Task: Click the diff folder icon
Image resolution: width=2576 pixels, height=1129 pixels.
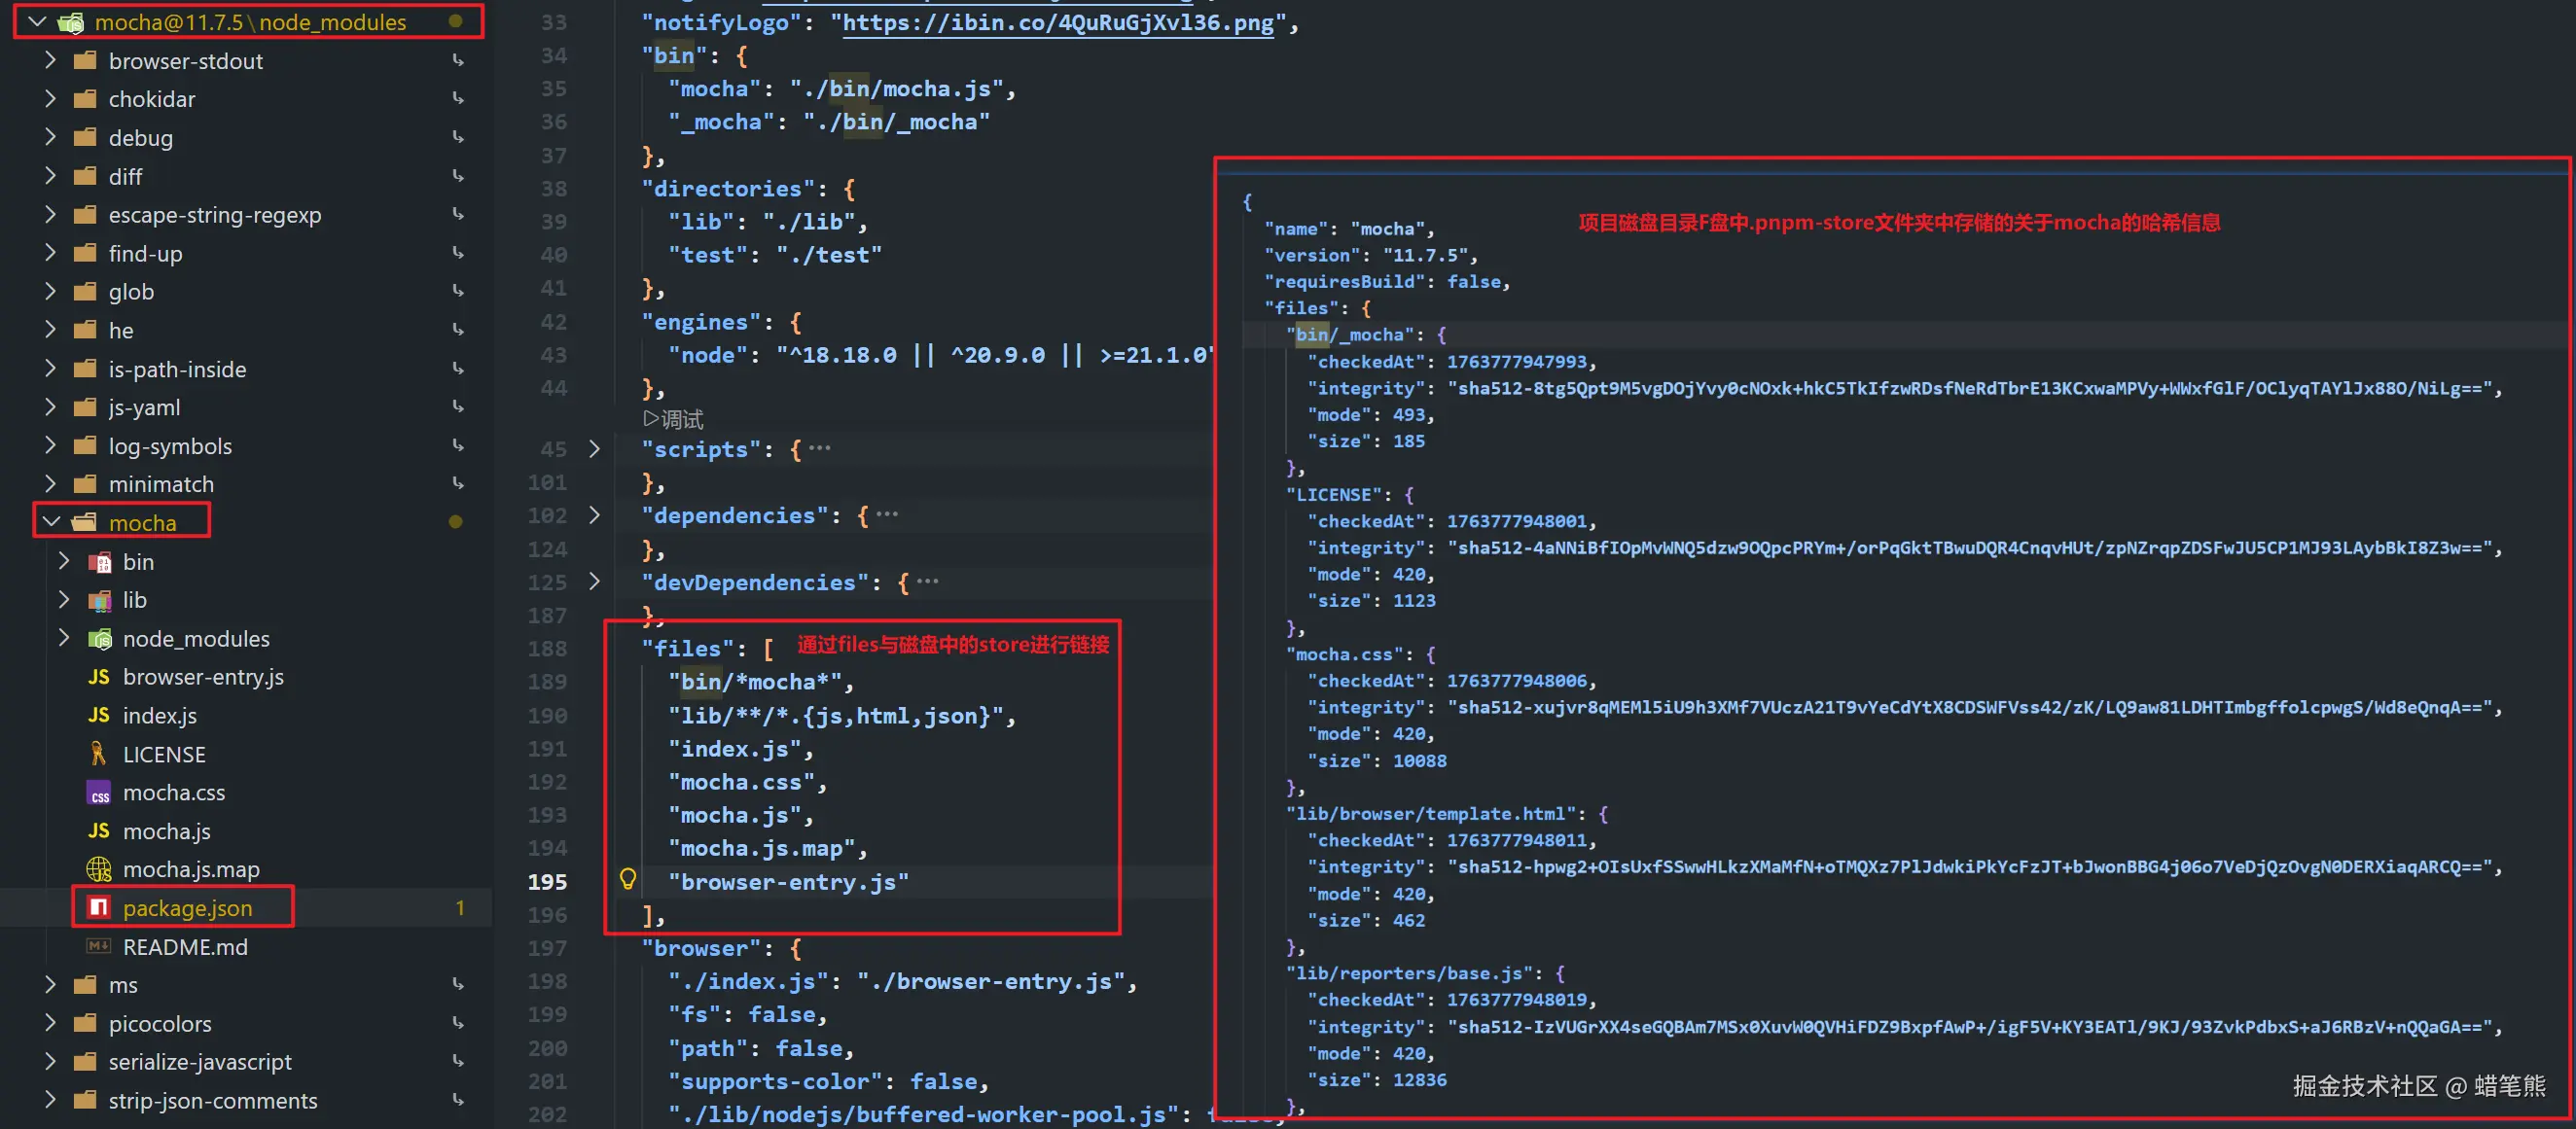Action: 85,176
